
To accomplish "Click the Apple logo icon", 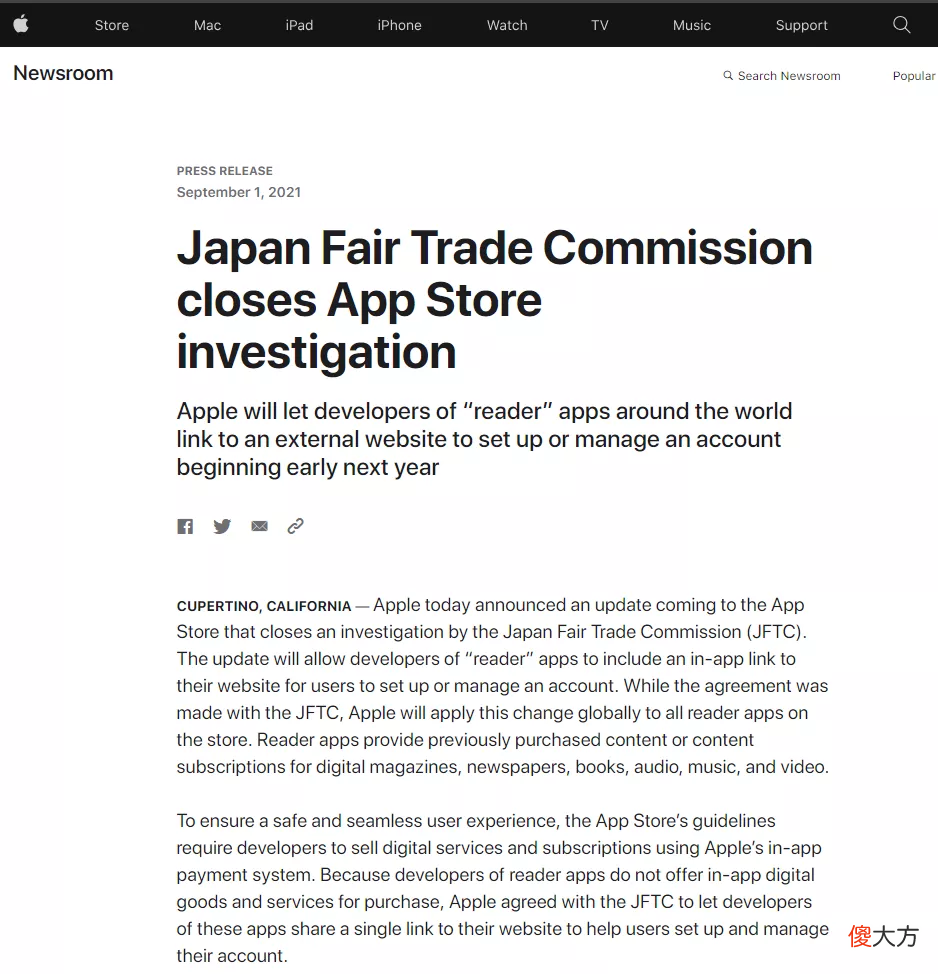I will [x=21, y=25].
